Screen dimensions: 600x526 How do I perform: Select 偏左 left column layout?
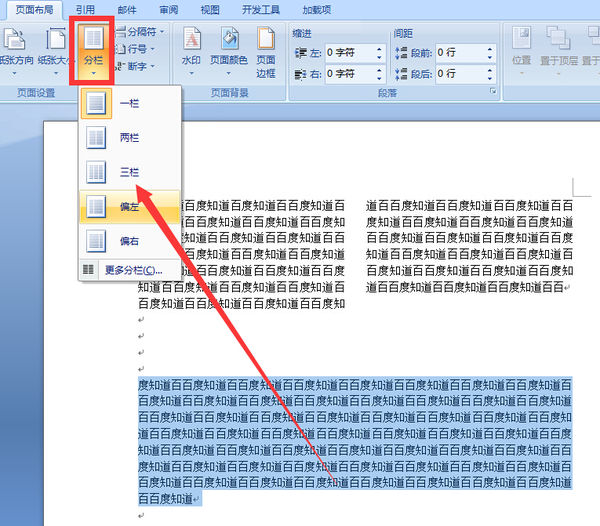[130, 207]
